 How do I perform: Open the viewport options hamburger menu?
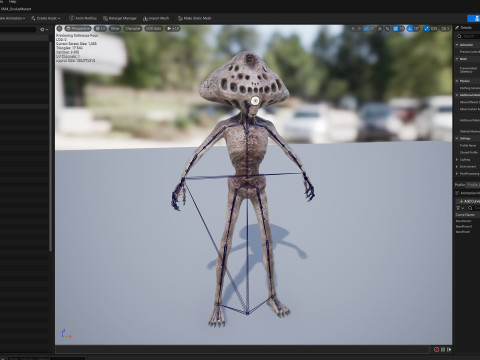[59, 29]
